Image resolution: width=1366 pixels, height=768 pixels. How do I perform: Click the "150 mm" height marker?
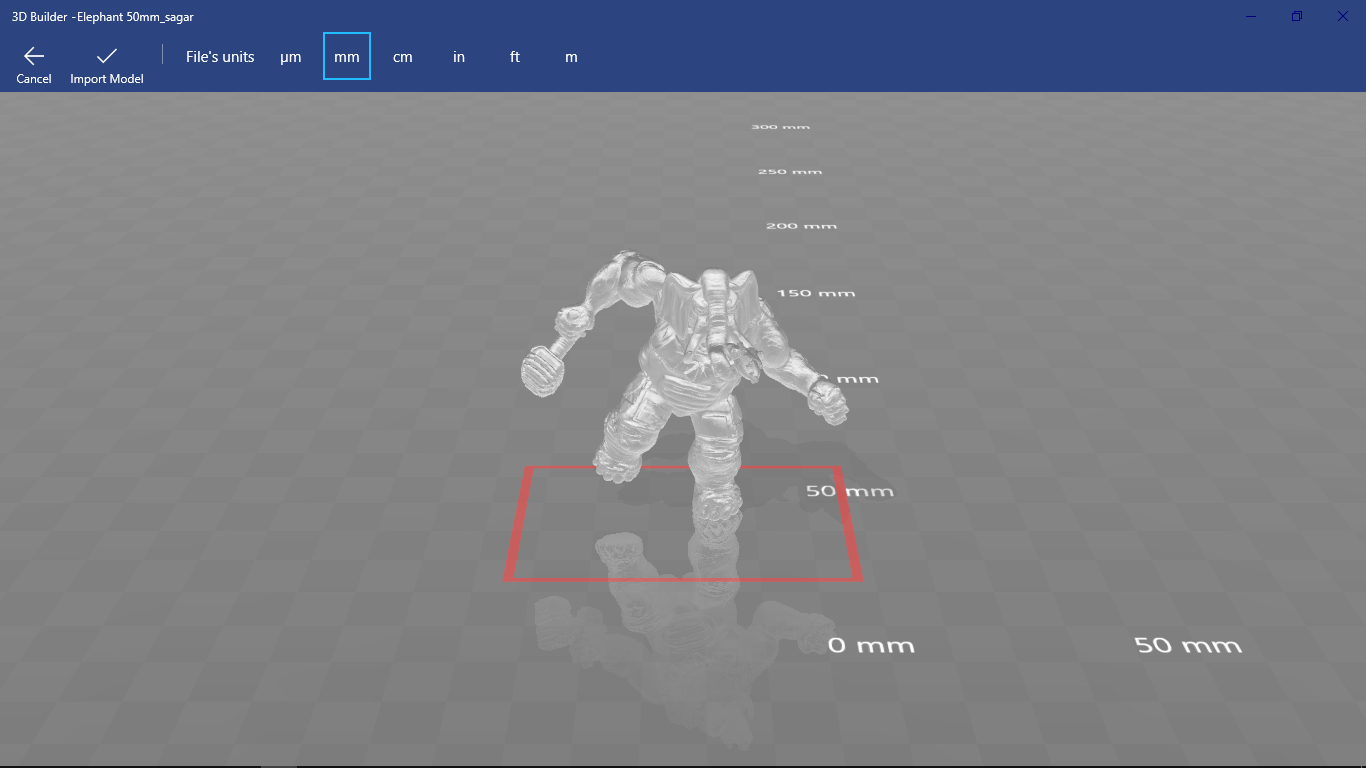tap(816, 293)
